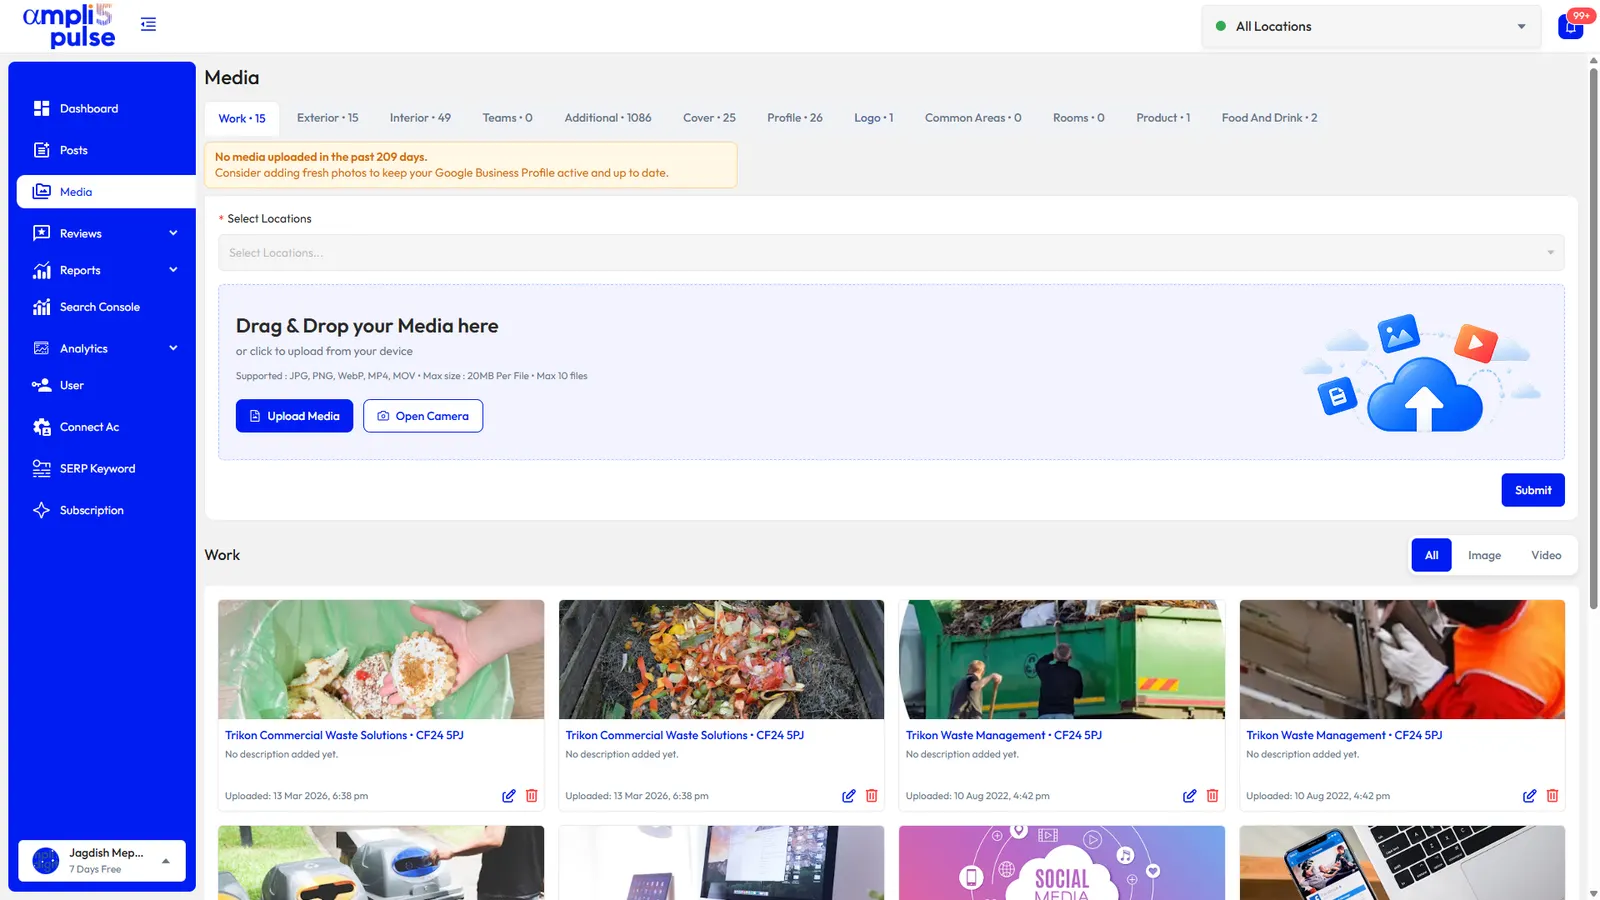
Task: Edit the green truck Trikon Waste Management card
Action: tap(1189, 796)
